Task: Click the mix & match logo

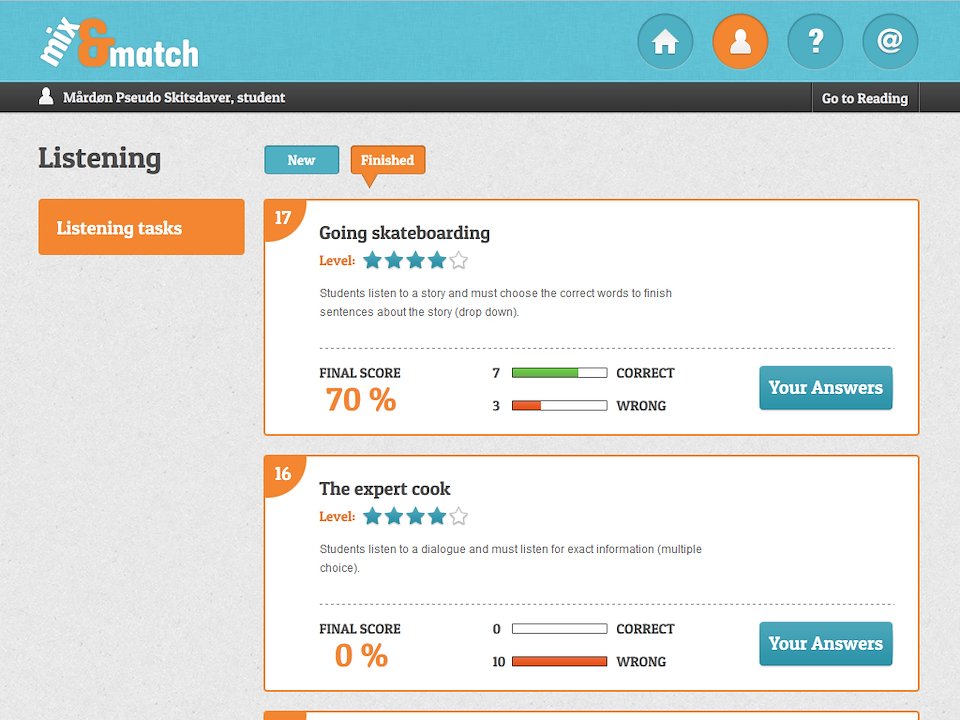Action: click(x=119, y=43)
